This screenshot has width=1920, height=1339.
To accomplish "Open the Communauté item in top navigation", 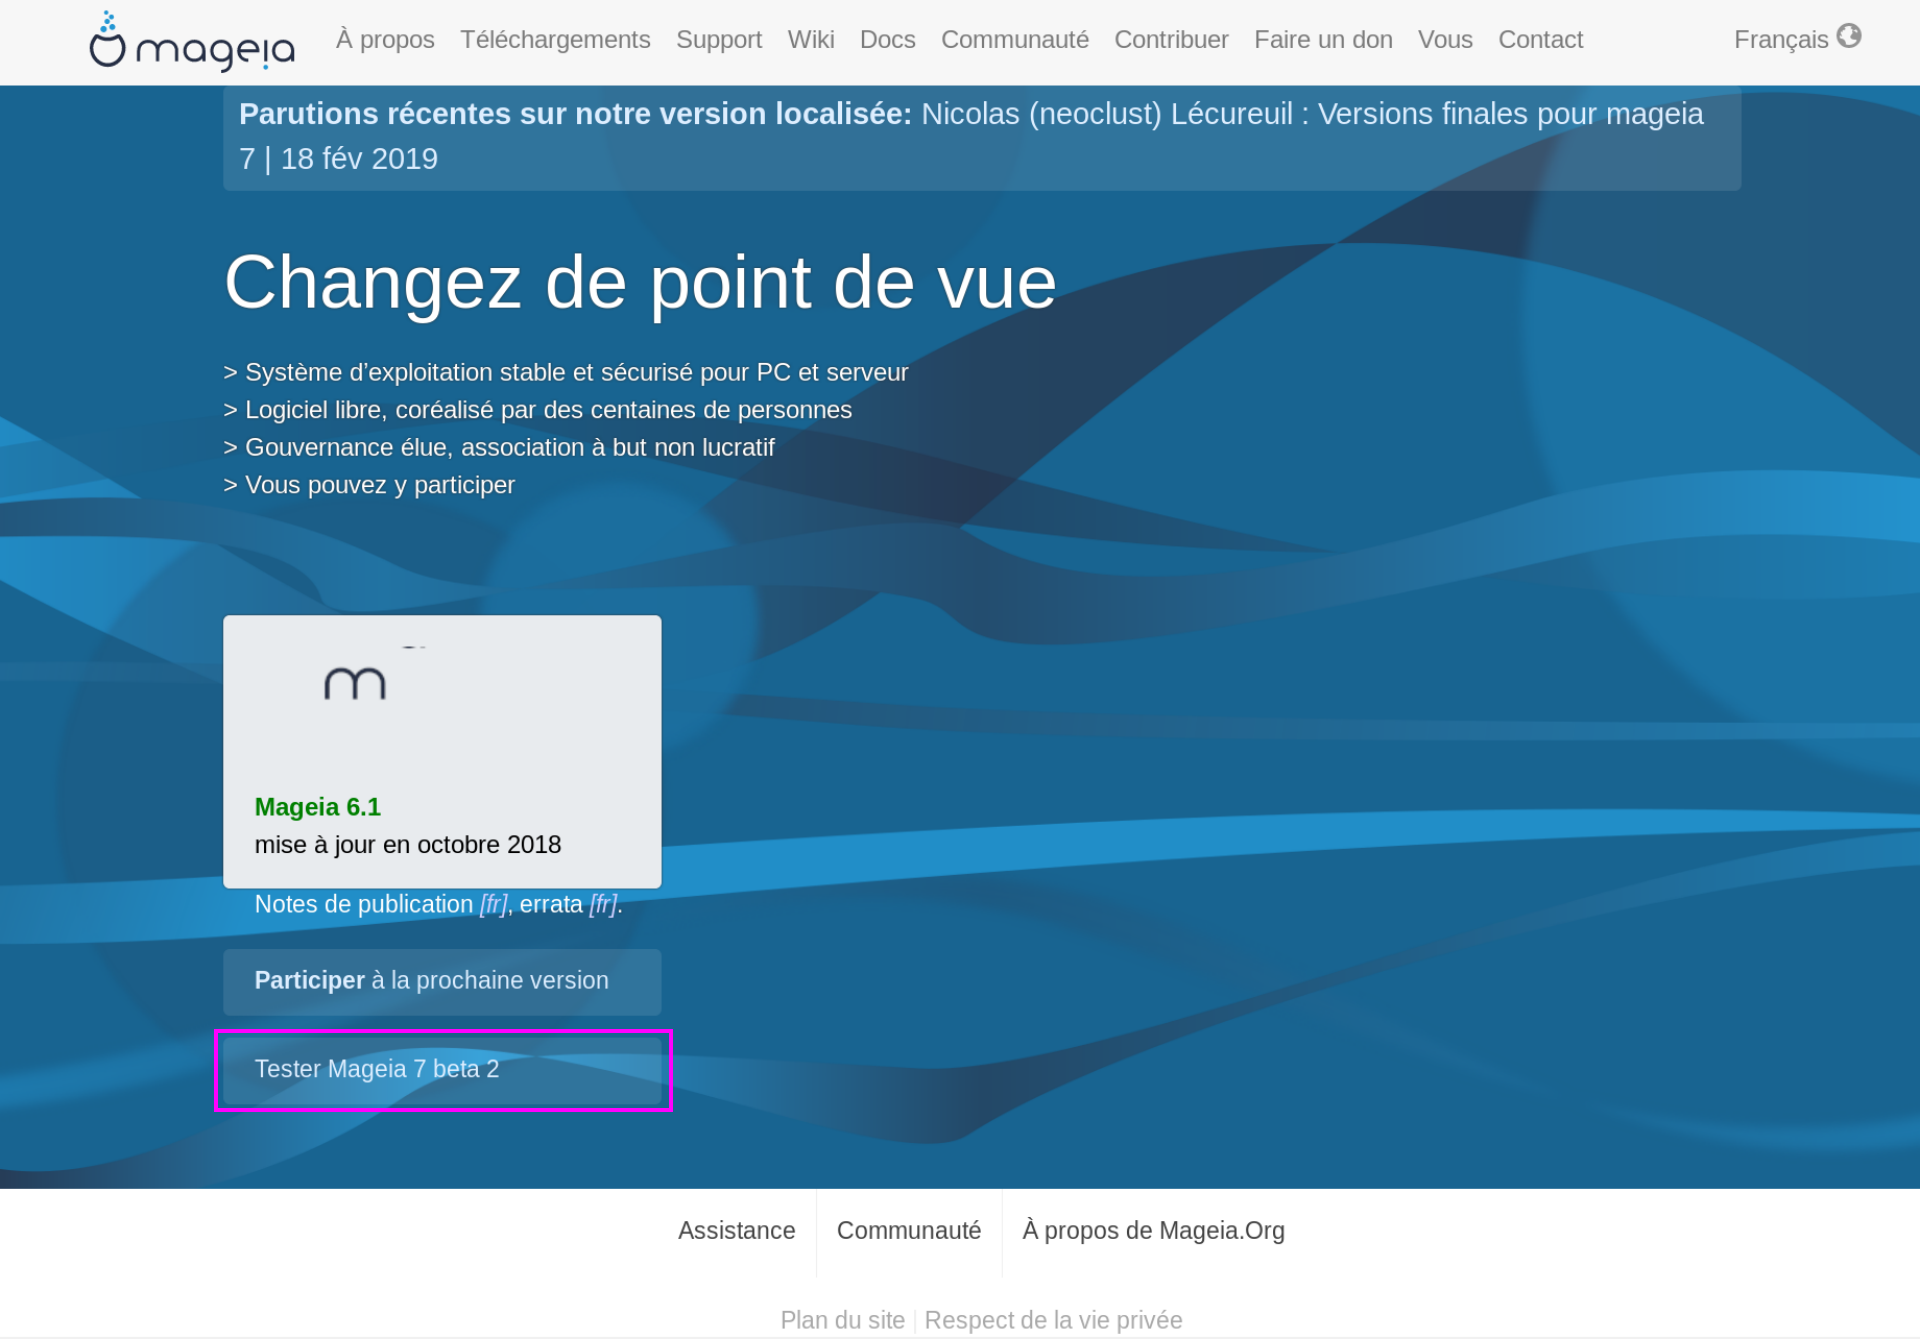I will (x=1015, y=40).
